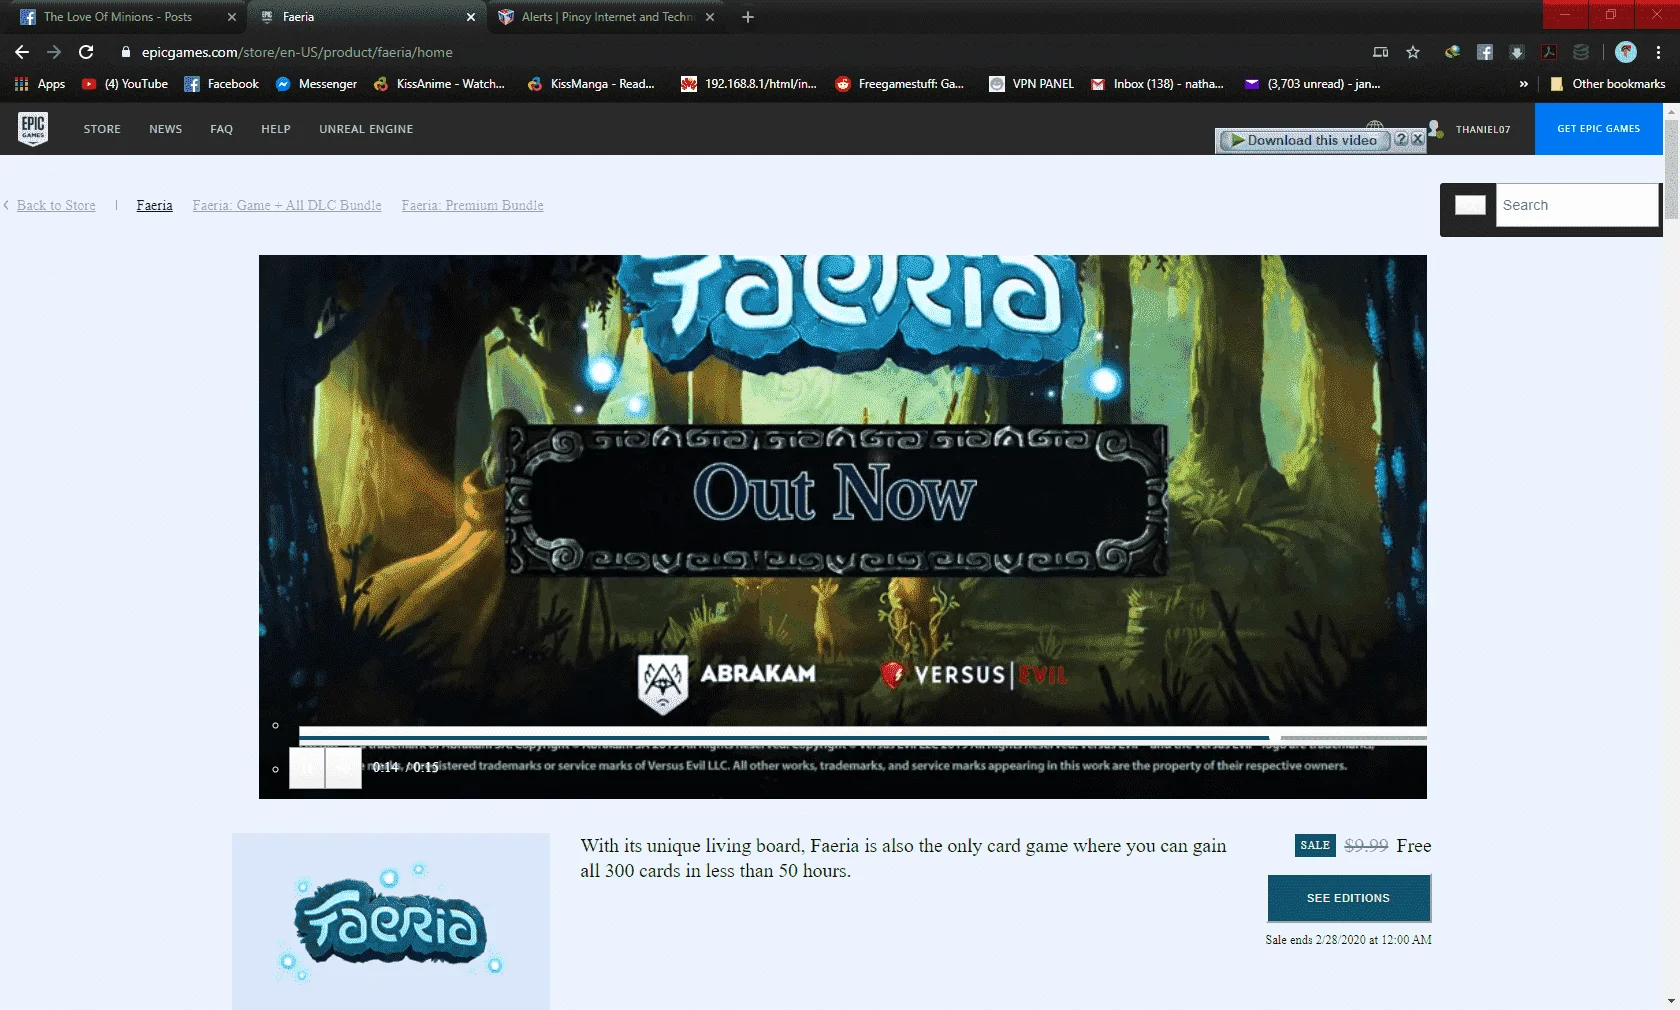
Task: Click the cast/device icon in address bar
Action: click(x=1380, y=52)
